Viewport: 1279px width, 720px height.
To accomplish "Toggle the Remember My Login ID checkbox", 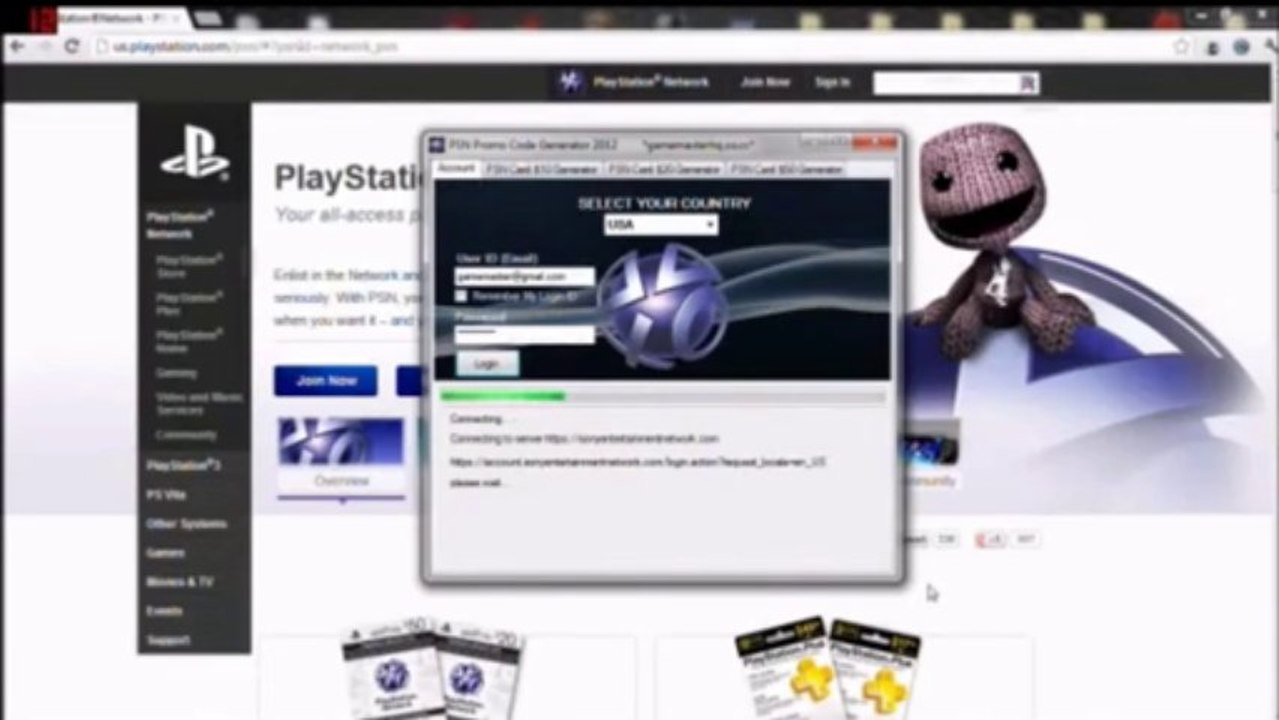I will 461,296.
